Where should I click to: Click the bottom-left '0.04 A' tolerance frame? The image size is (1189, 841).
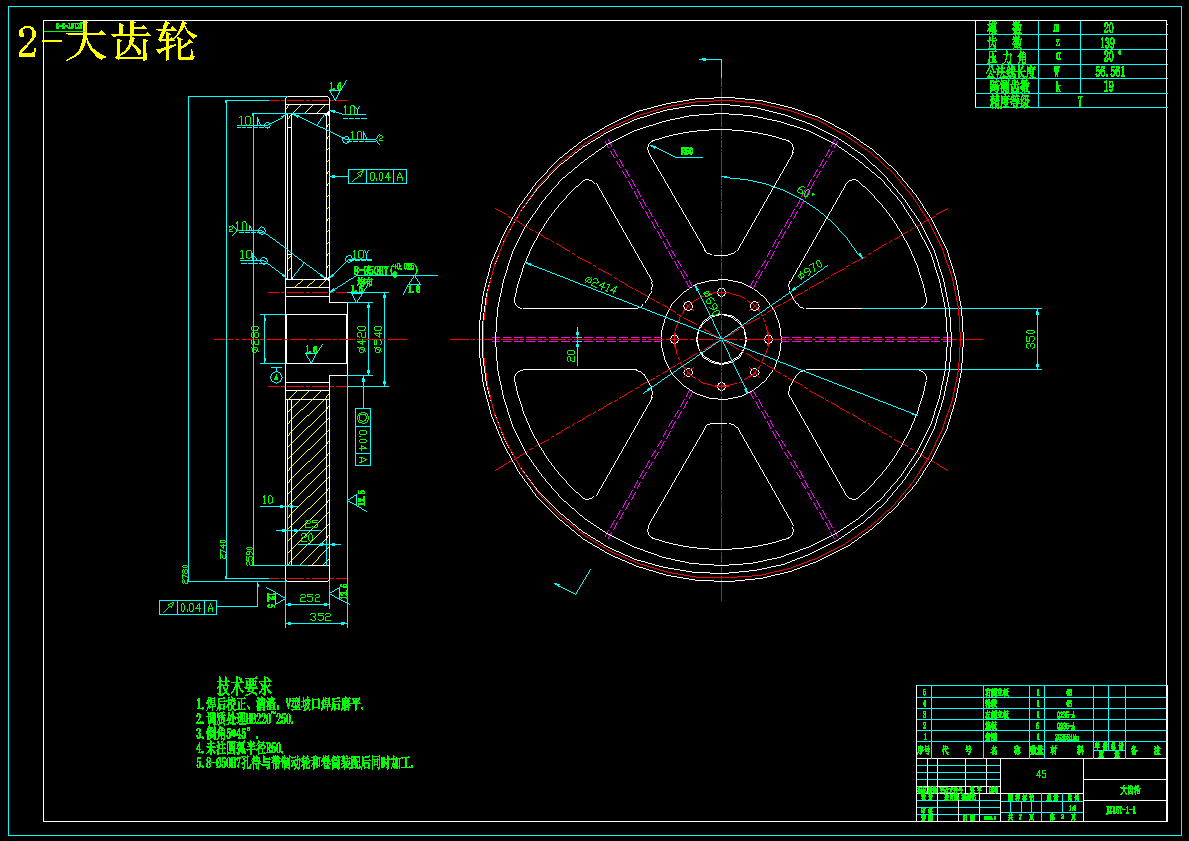188,607
